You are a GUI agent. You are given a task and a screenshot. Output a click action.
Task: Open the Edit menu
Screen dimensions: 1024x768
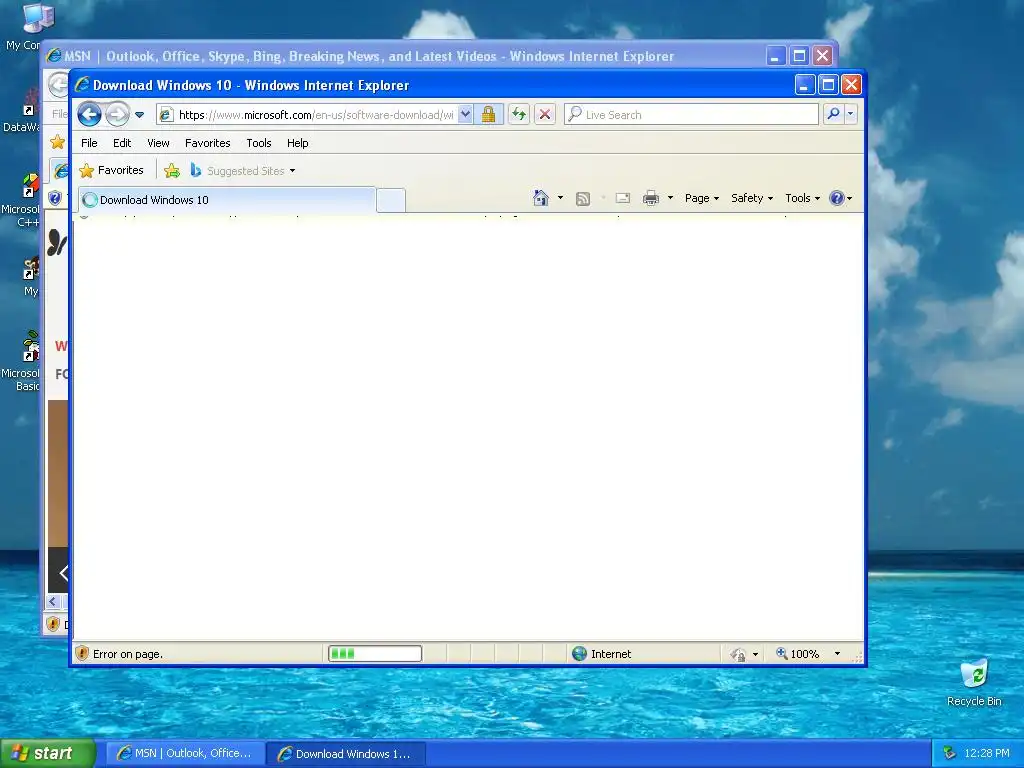pos(121,143)
